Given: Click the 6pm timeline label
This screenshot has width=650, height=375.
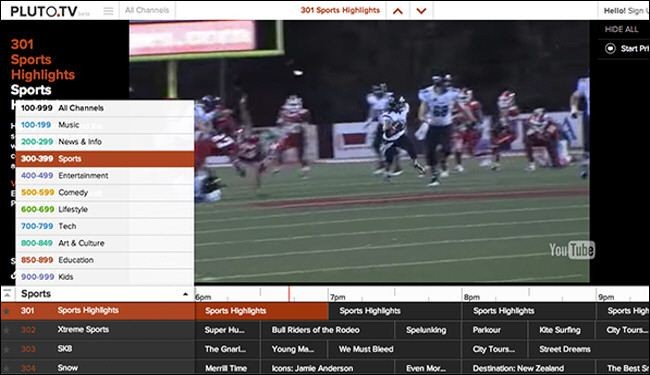Looking at the screenshot, I should (203, 297).
